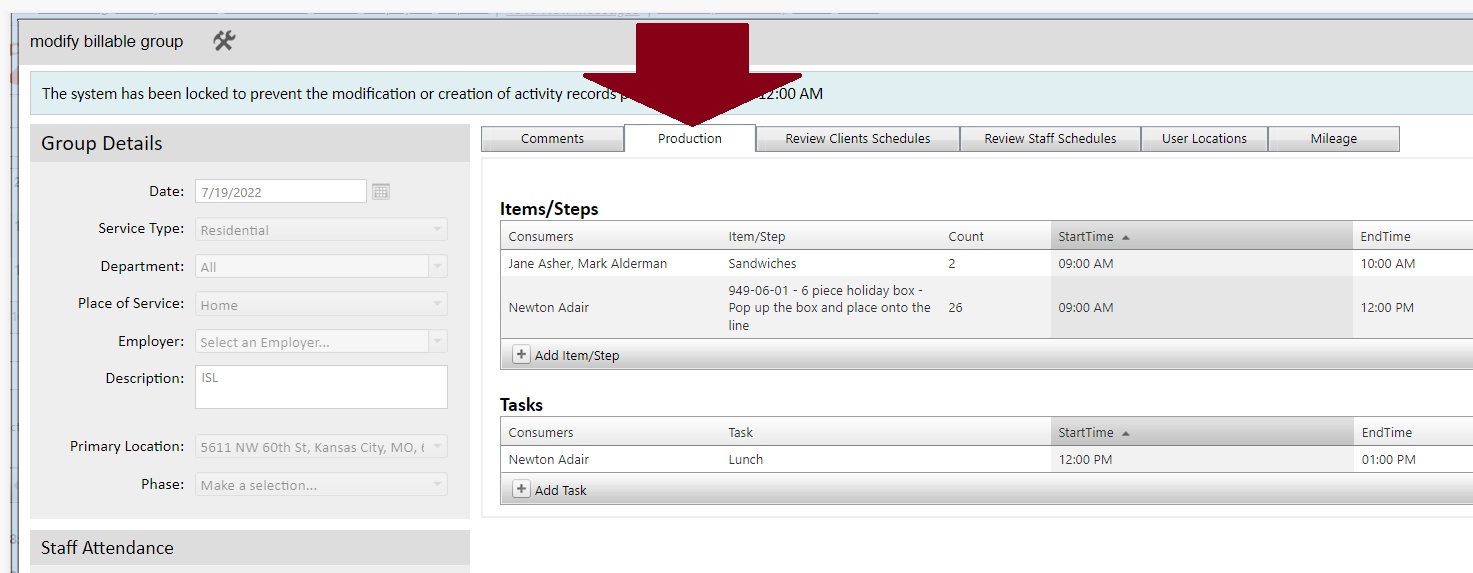Click the 01:00 PM end time cell
Screen dimensions: 1473x573
(1389, 459)
